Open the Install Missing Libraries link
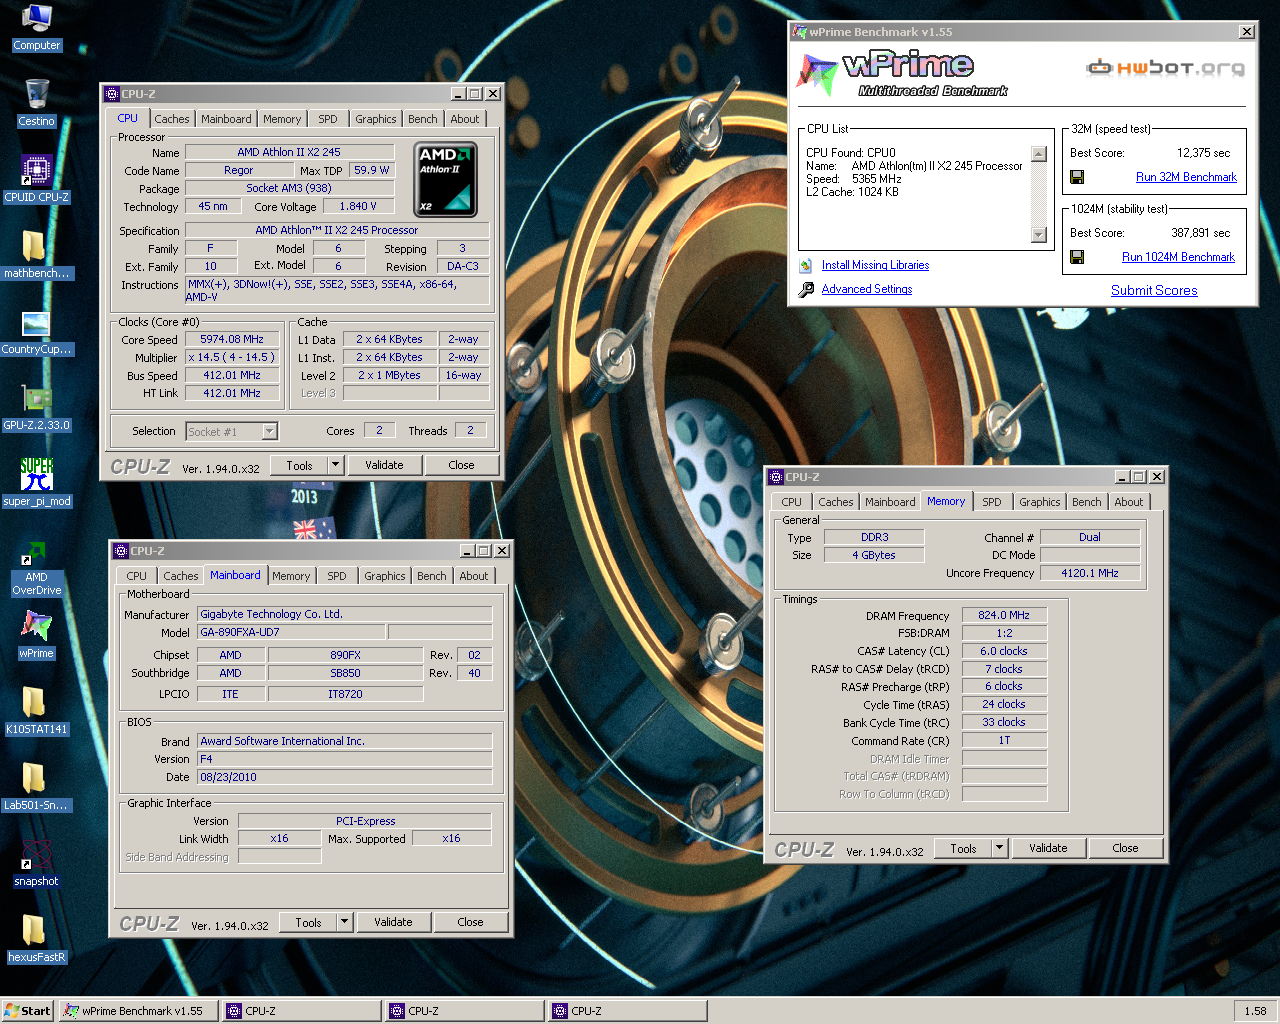1280x1024 pixels. [875, 265]
